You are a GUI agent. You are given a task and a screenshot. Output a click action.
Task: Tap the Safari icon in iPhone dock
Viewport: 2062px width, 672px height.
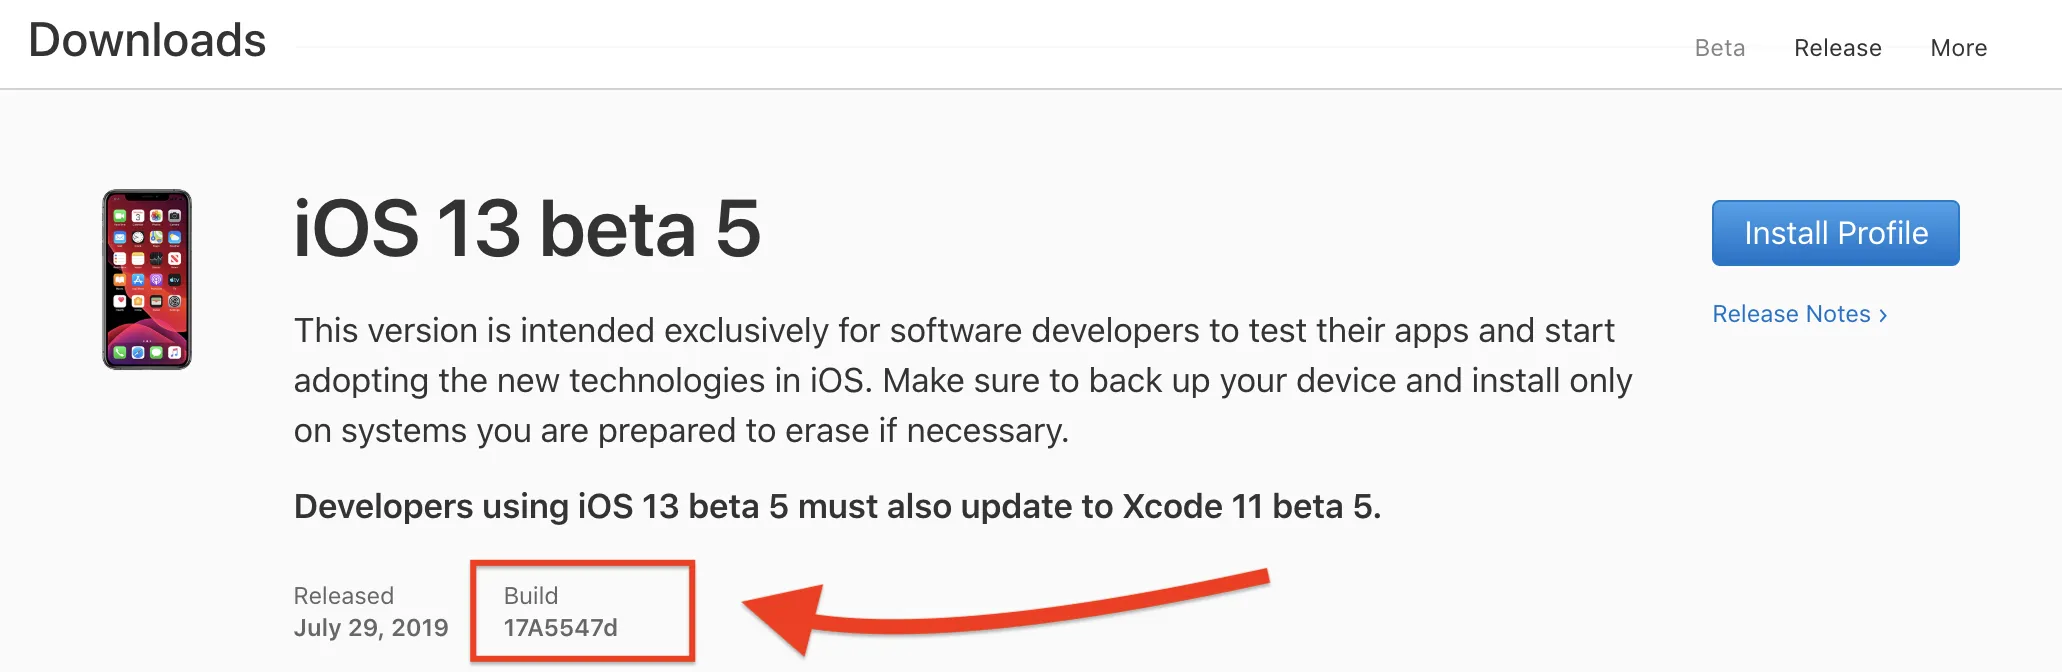click(138, 352)
